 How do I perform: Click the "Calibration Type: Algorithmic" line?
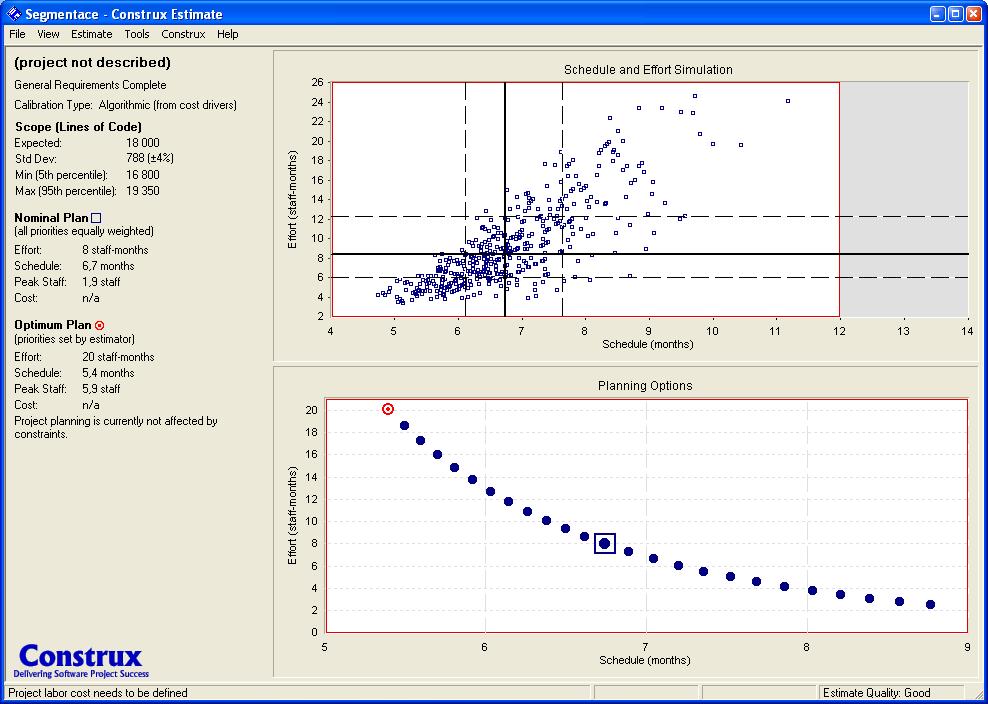click(x=125, y=105)
